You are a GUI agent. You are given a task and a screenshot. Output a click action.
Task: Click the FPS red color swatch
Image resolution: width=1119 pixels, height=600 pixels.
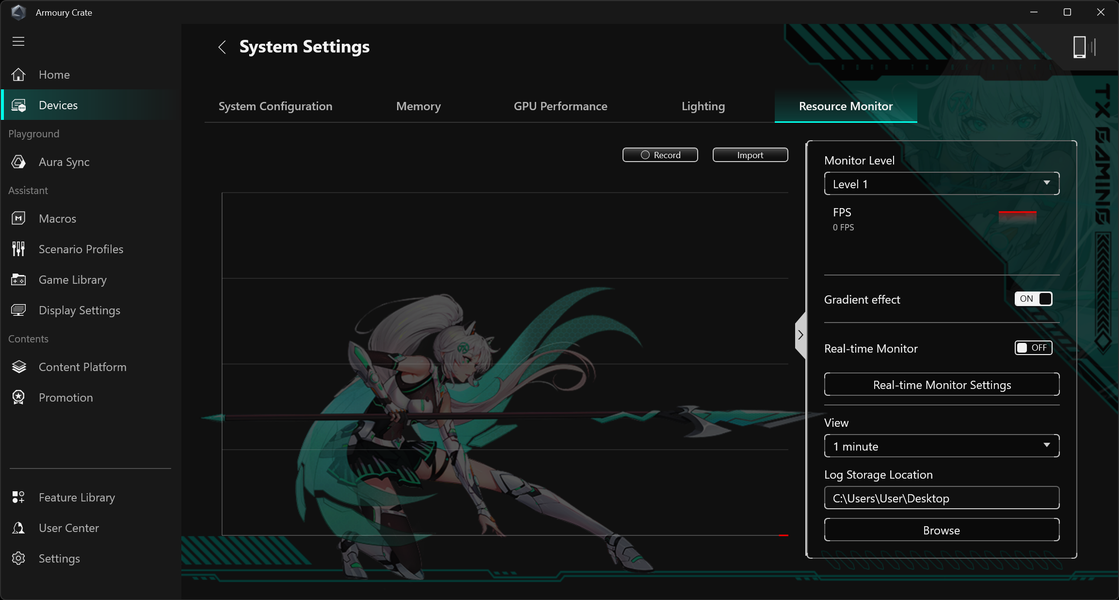(x=1017, y=217)
